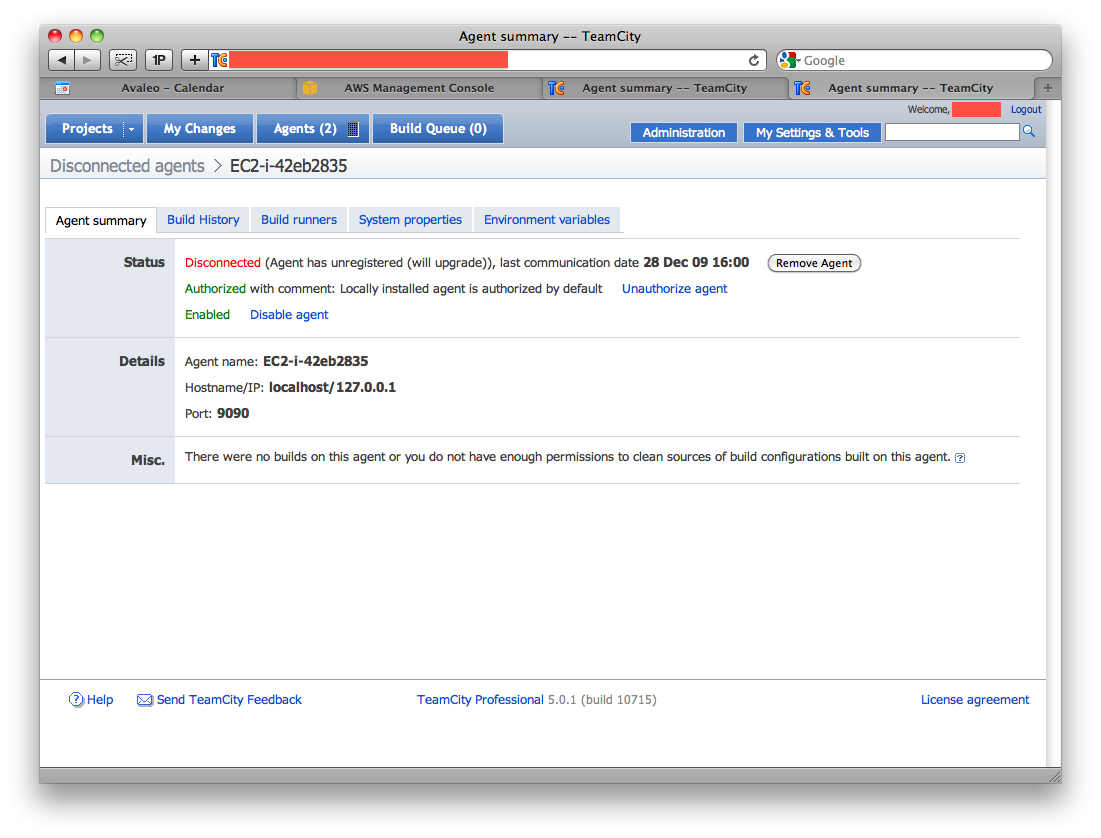The height and width of the screenshot is (838, 1101).
Task: Open the help tooltip icon next to Misc message
Action: 960,457
